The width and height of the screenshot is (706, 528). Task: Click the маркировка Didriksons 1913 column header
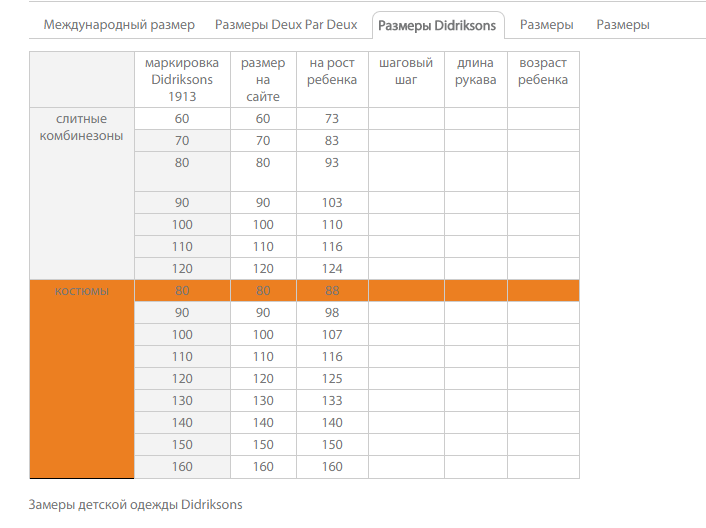click(182, 80)
